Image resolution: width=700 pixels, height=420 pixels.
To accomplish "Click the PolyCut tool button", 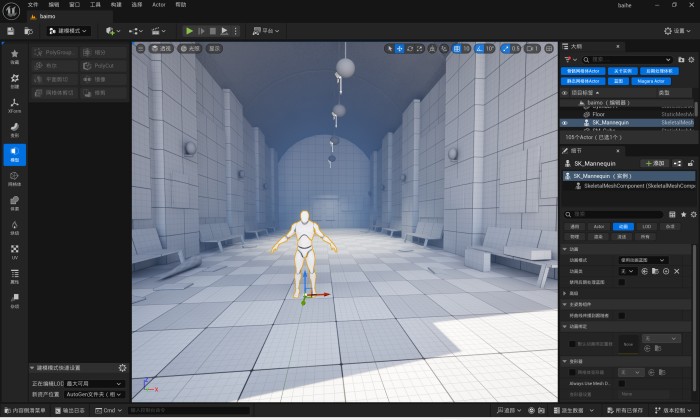I will point(104,66).
